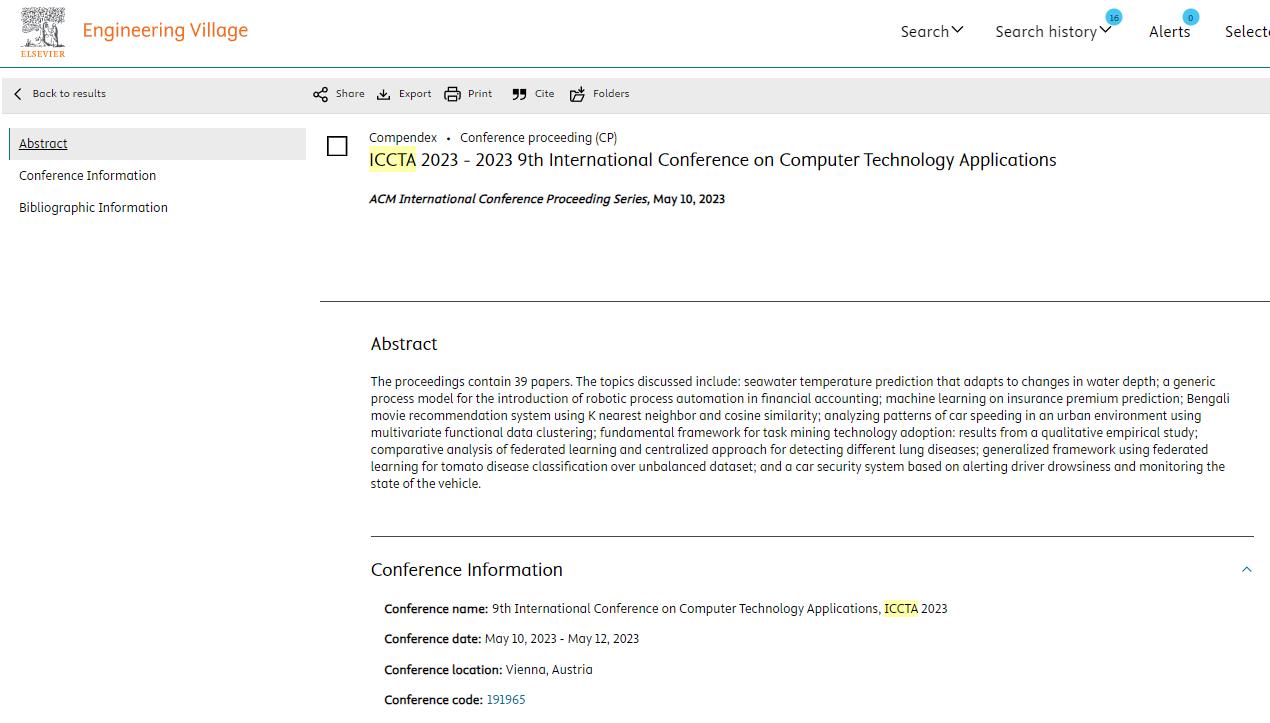Tick the checkbox beside ICCTA 2023 title
Image resolution: width=1270 pixels, height=723 pixels.
[337, 147]
